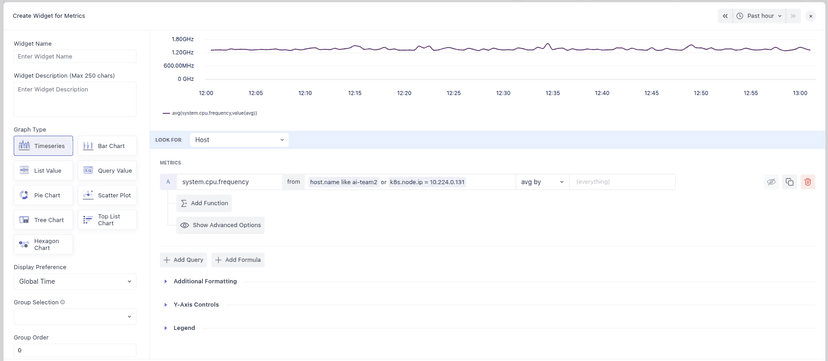
Task: Click Show Advanced Options button
Action: point(221,225)
